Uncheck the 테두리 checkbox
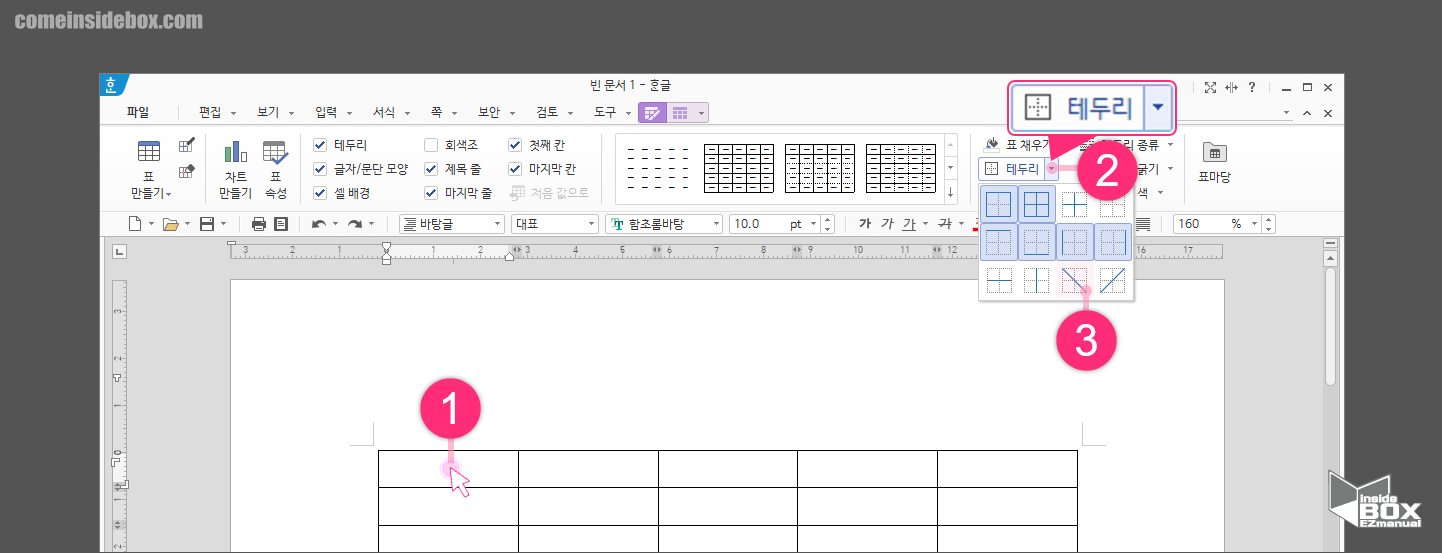 pyautogui.click(x=320, y=145)
